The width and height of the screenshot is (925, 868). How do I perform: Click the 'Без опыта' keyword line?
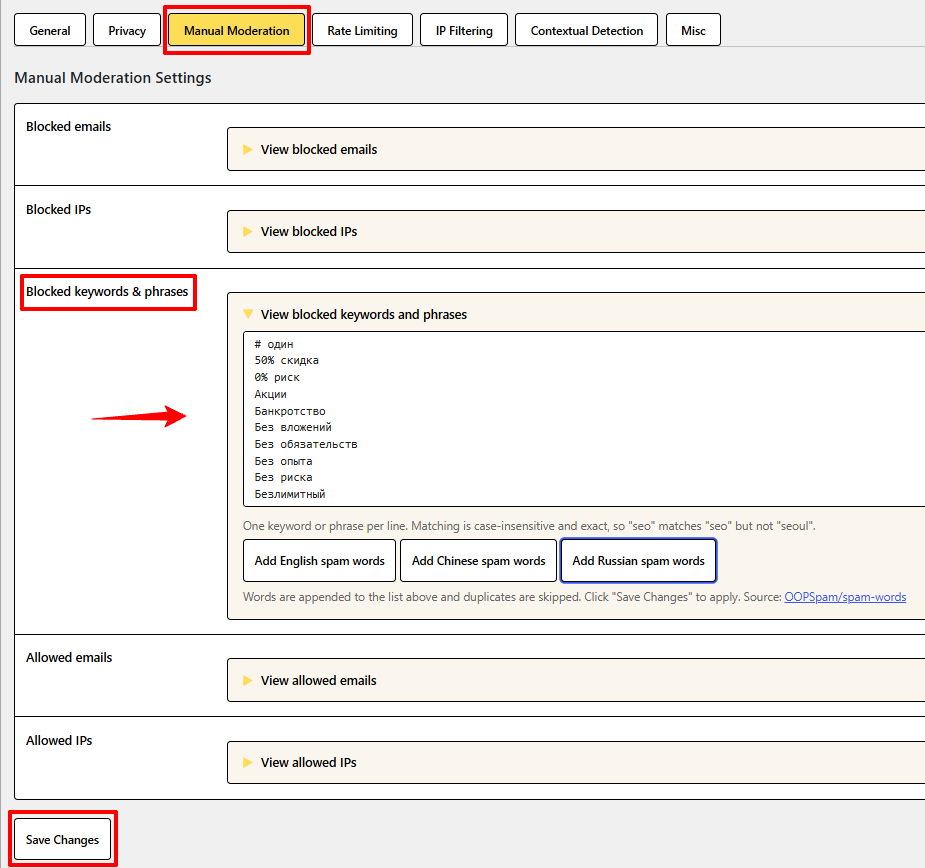(283, 461)
